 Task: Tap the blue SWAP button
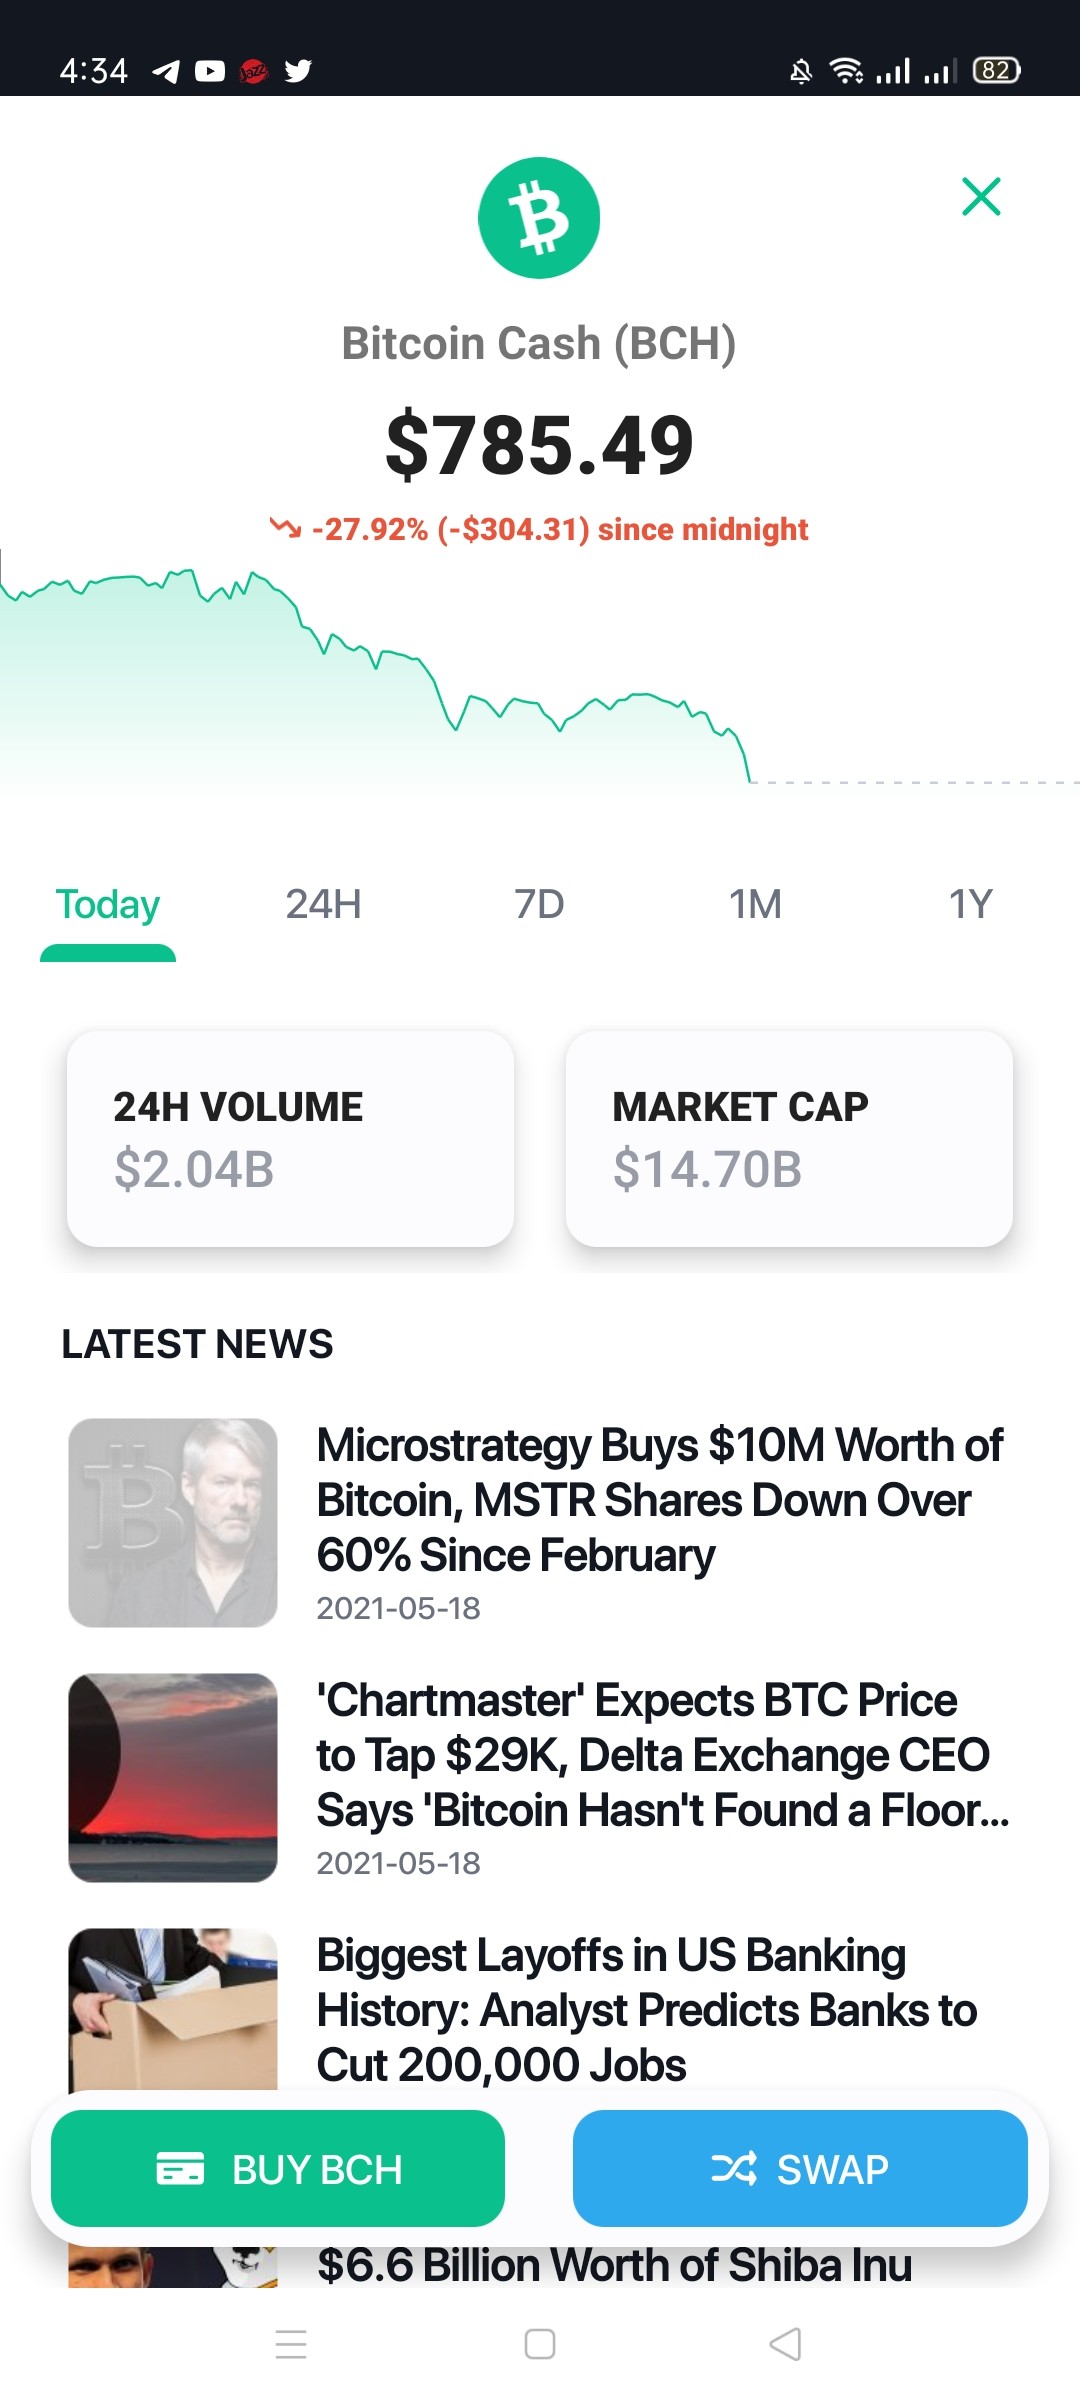[x=800, y=2168]
